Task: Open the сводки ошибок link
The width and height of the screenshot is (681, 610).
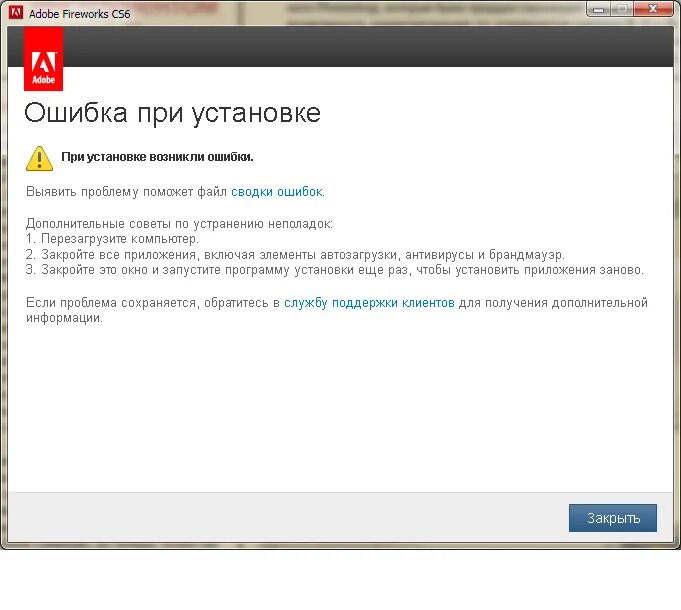Action: click(277, 191)
